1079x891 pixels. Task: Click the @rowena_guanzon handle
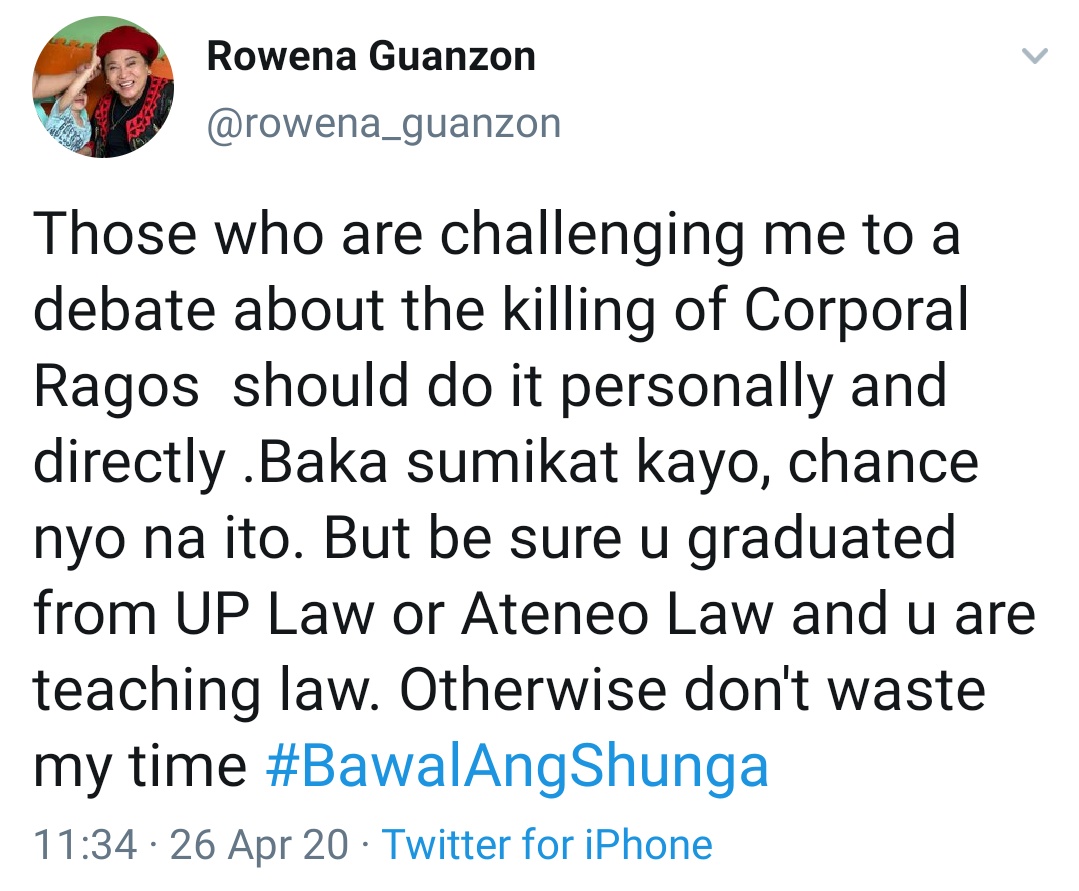coord(383,124)
